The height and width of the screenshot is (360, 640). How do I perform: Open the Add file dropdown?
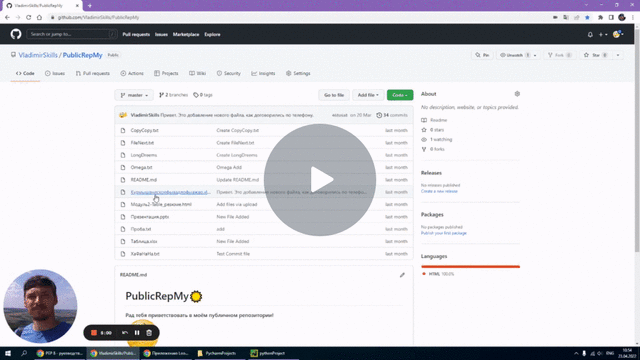coord(368,95)
